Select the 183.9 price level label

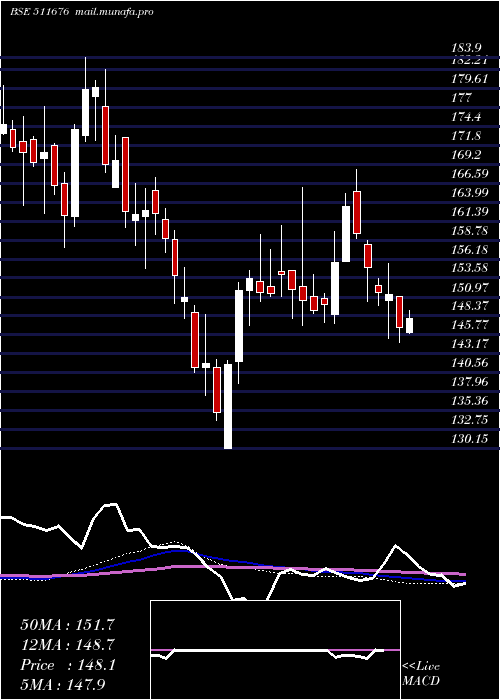click(467, 48)
